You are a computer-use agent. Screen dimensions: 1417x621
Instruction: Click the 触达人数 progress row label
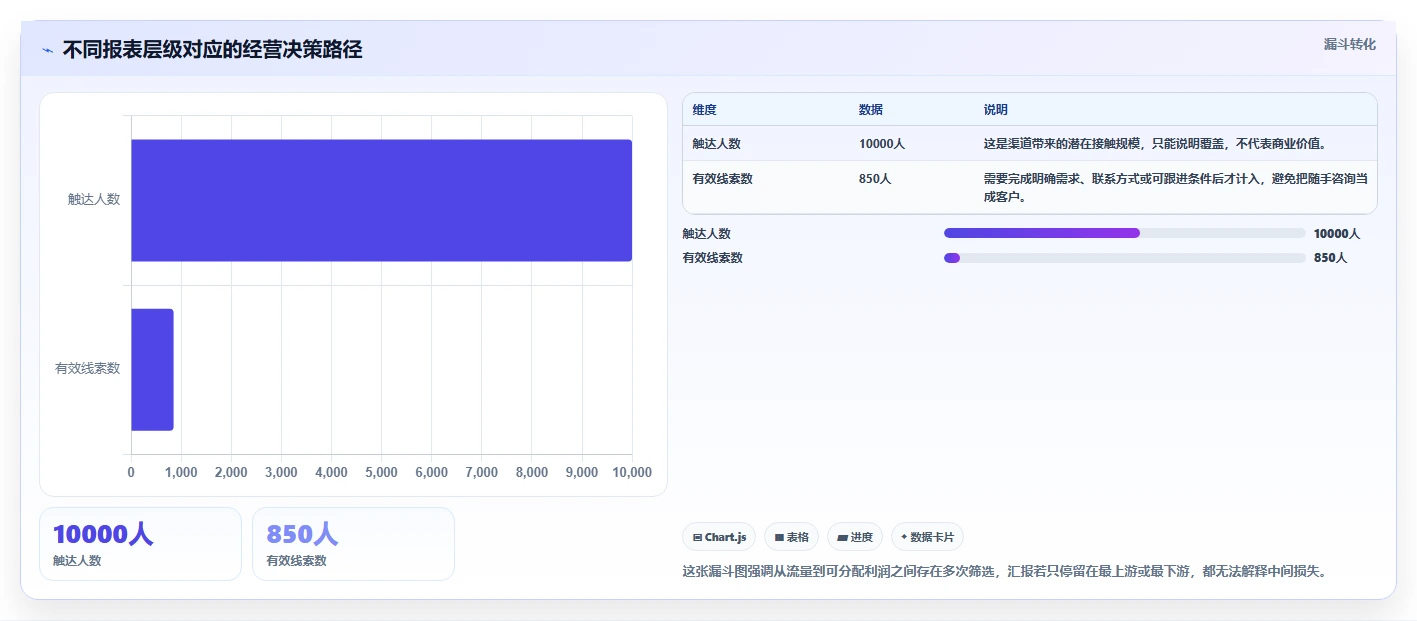click(707, 234)
